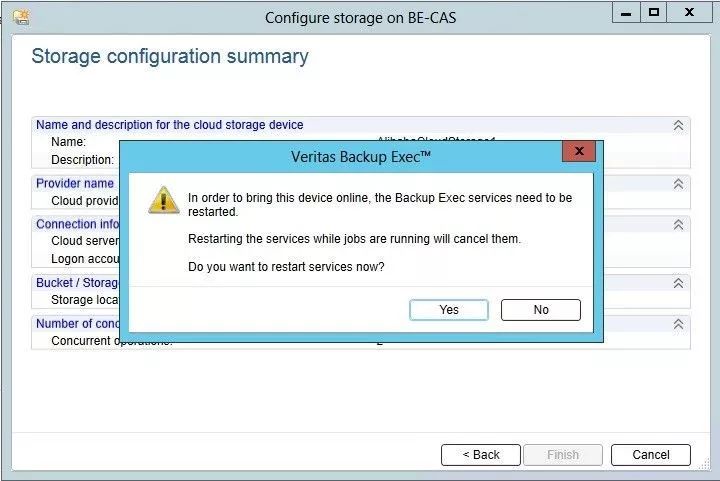Go back with the < Back button
Image resolution: width=720 pixels, height=481 pixels.
tap(481, 455)
